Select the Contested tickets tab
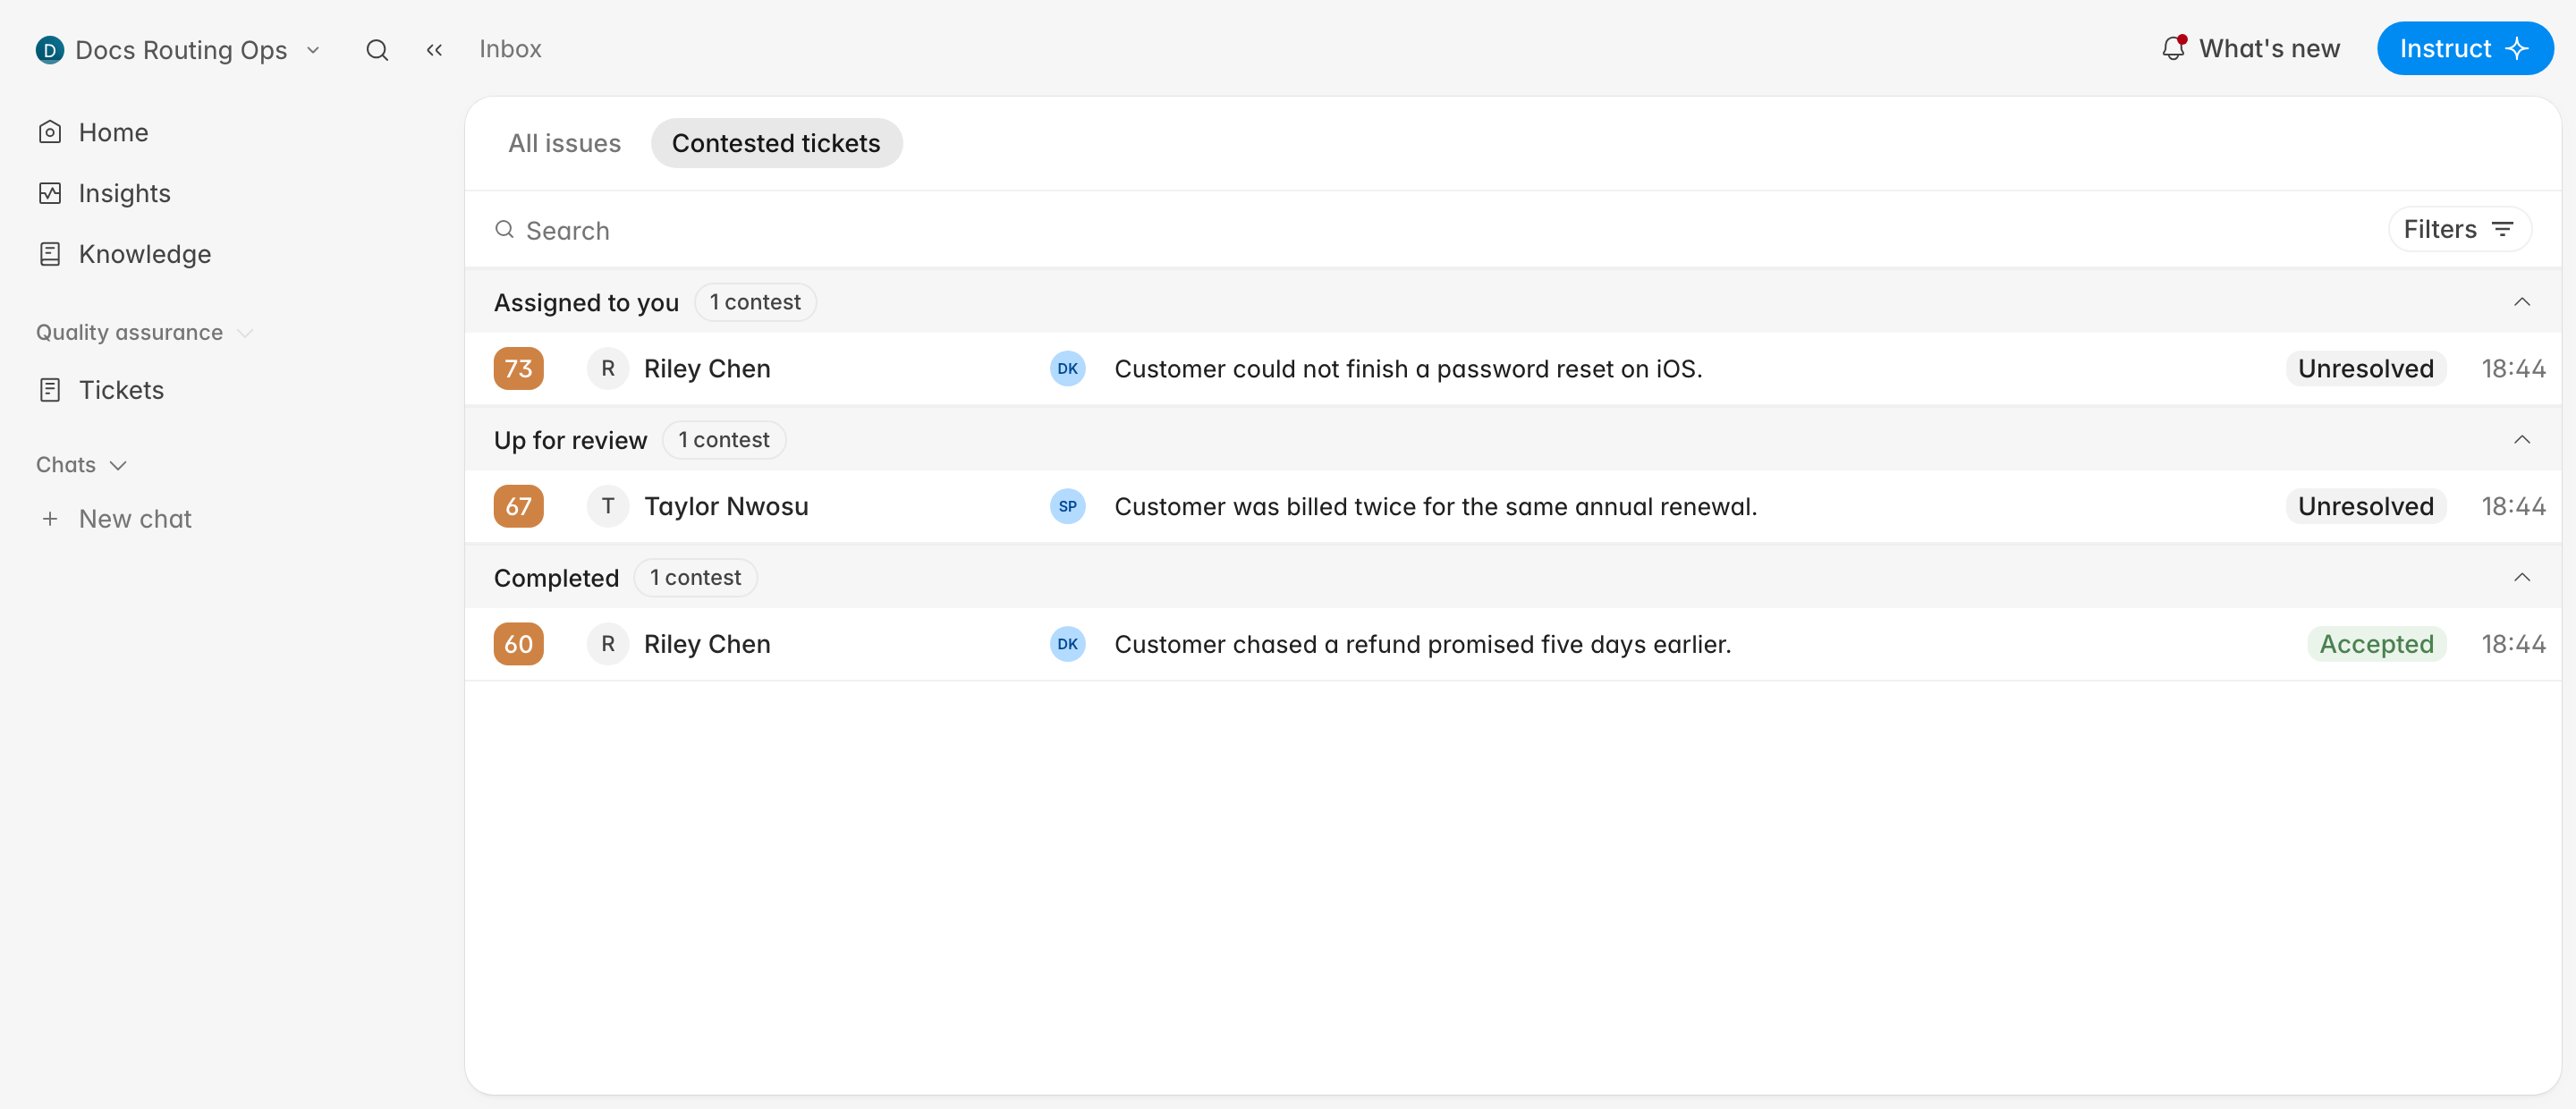 coord(776,143)
